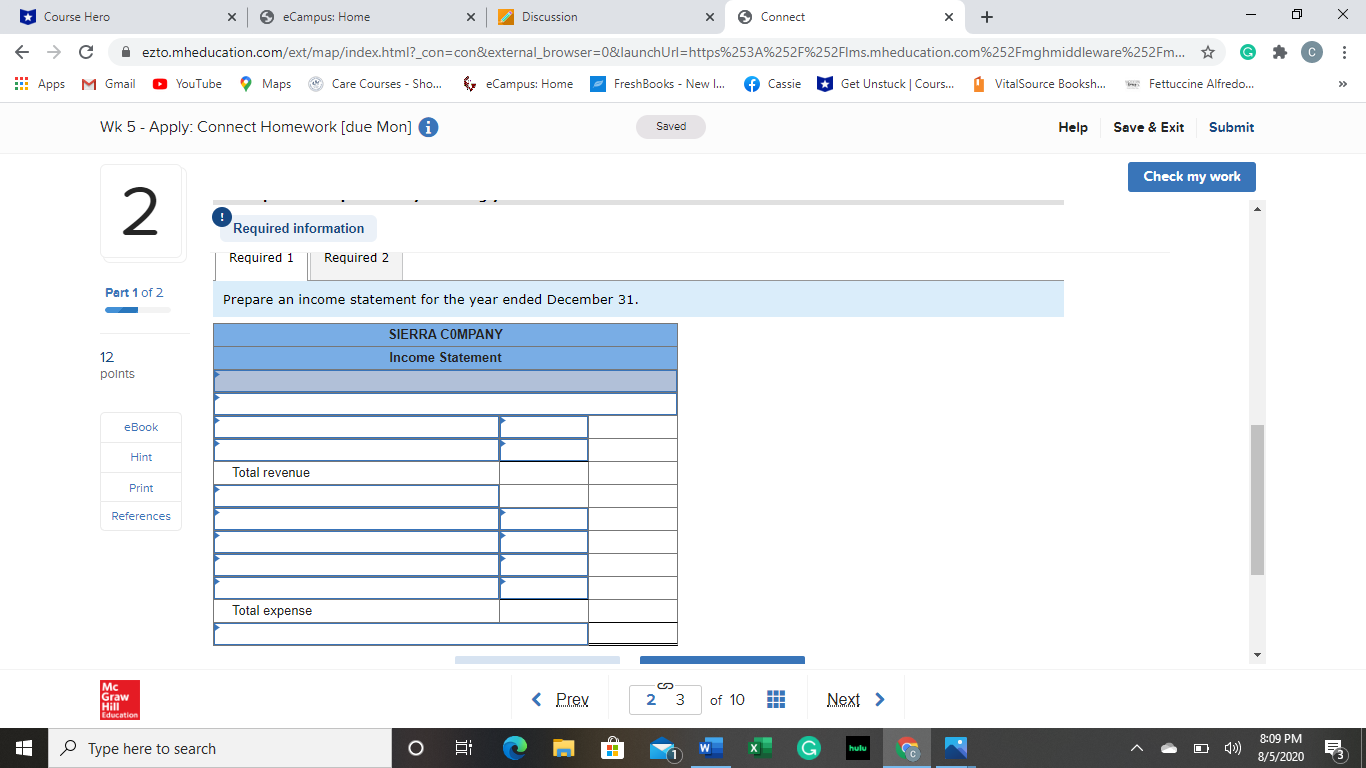Open Maps bookmark
The image size is (1366, 768).
tap(265, 84)
